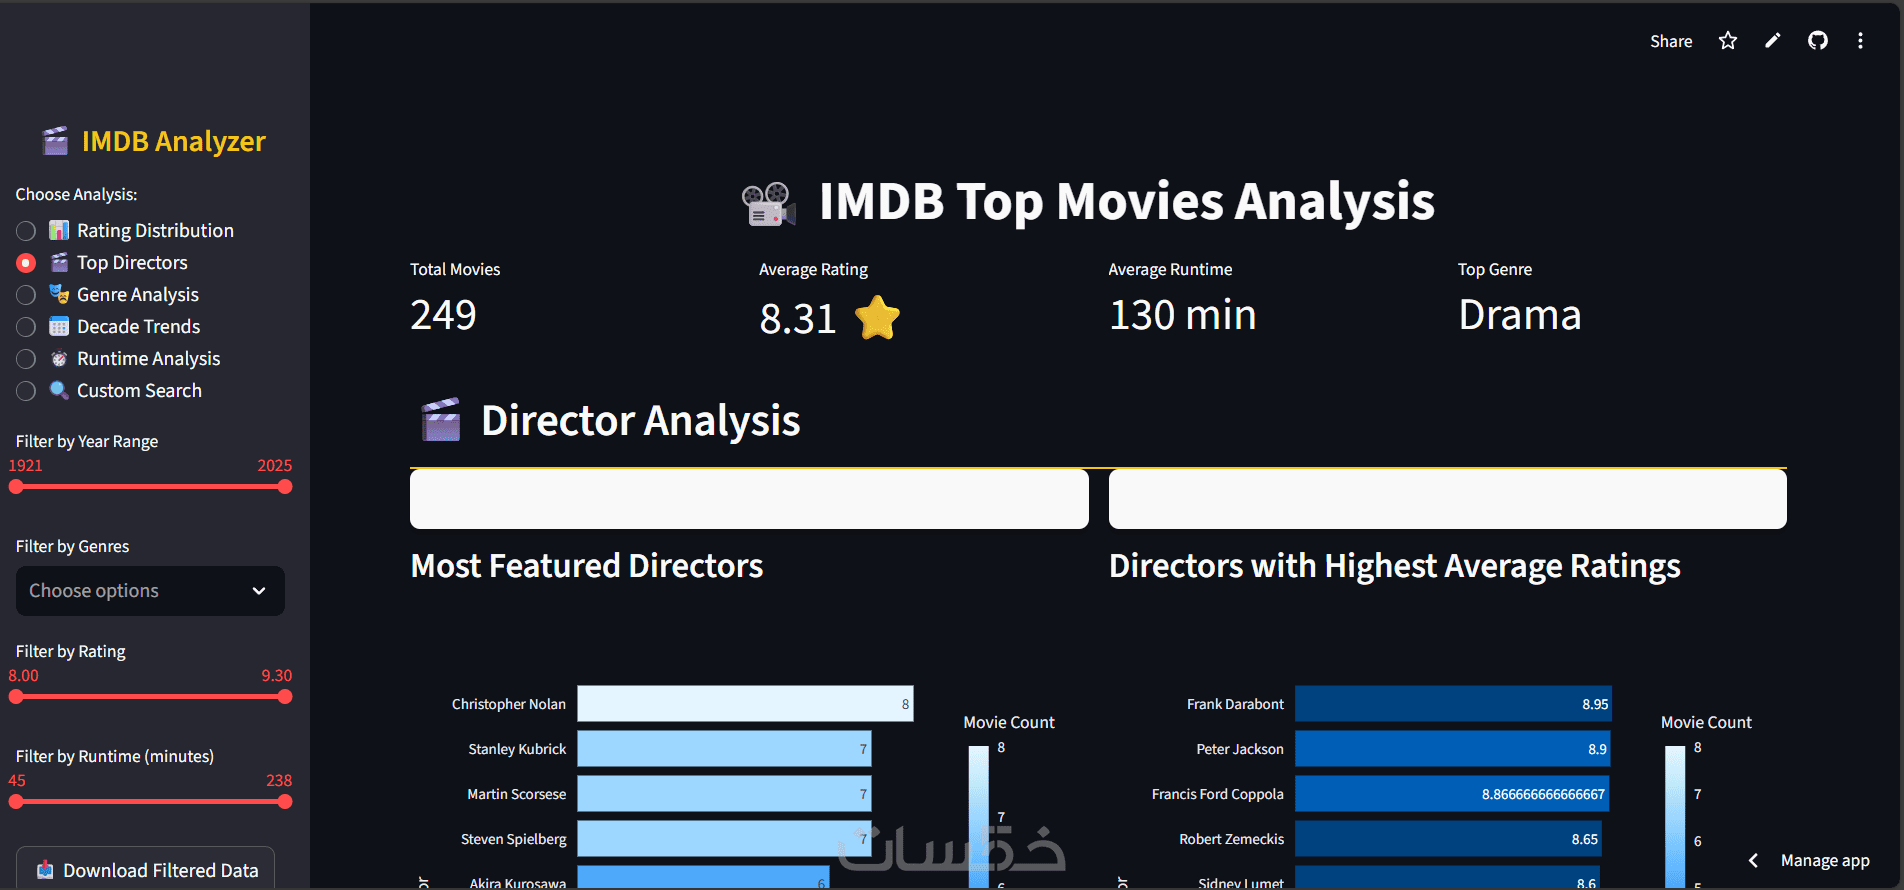This screenshot has width=1904, height=890.
Task: Switch to Decade Trends analysis
Action: pos(26,327)
